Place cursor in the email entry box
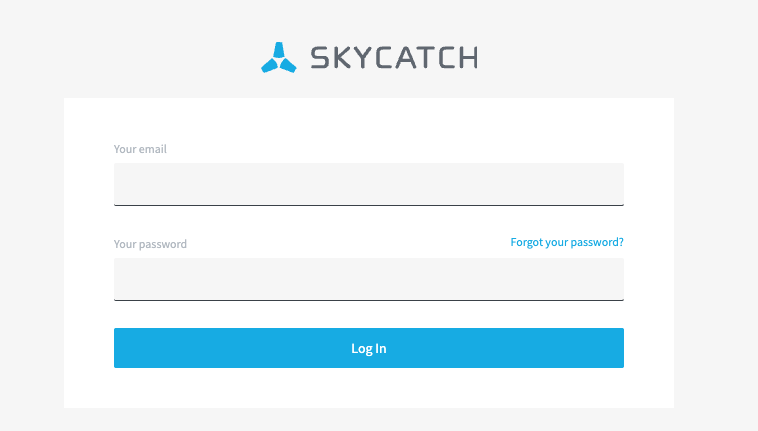The width and height of the screenshot is (758, 431). pyautogui.click(x=368, y=184)
